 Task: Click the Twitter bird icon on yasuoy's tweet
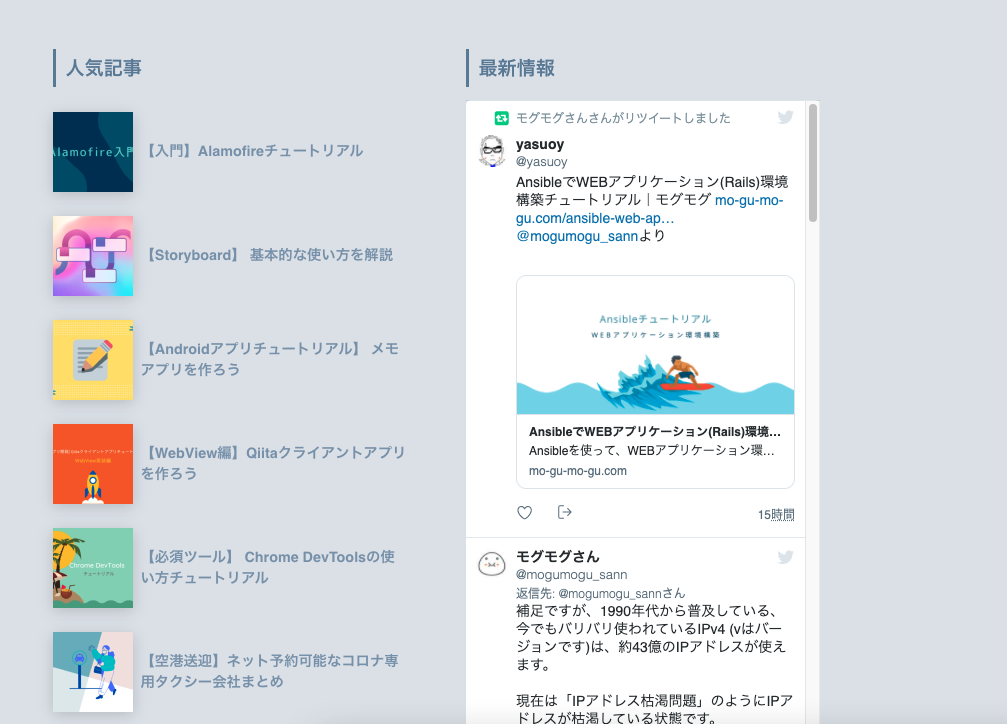785,117
